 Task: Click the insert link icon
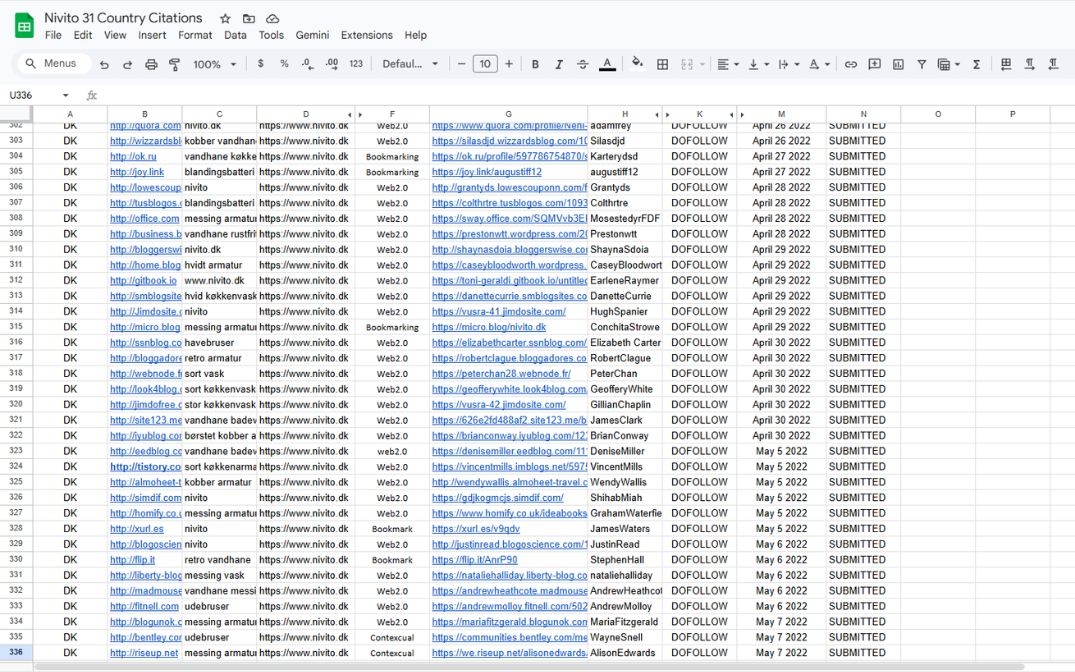click(x=850, y=64)
